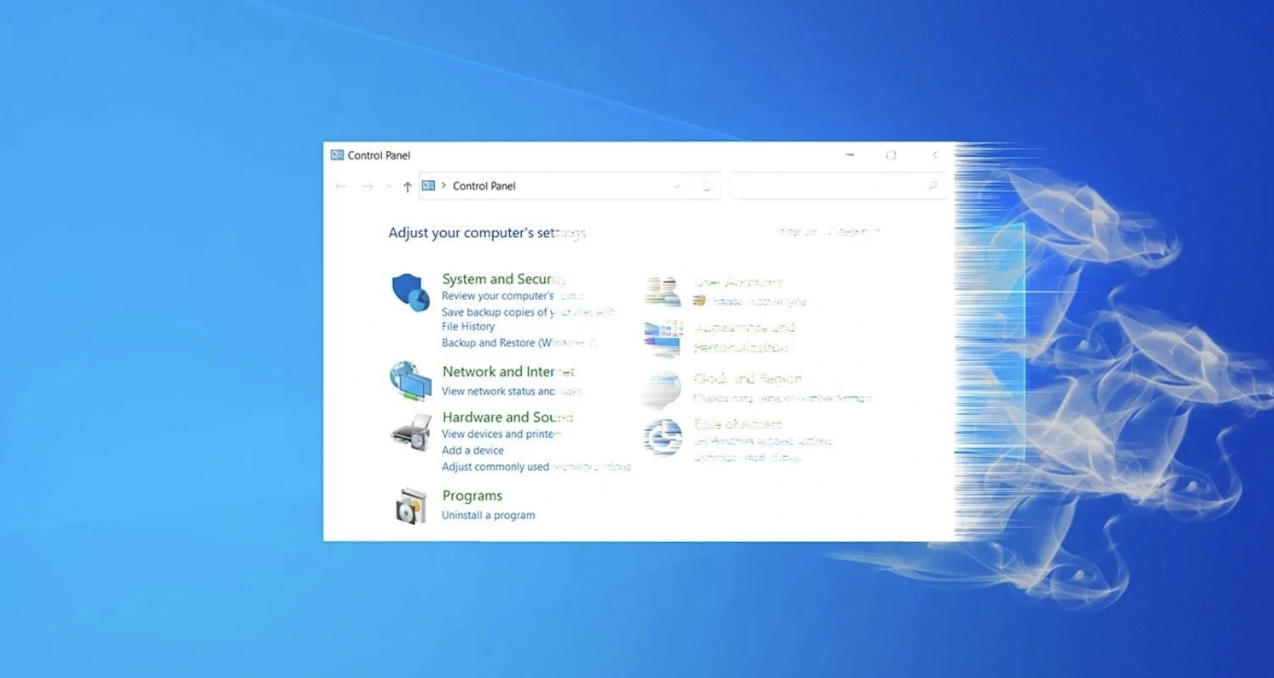Open System and Security

click(504, 279)
